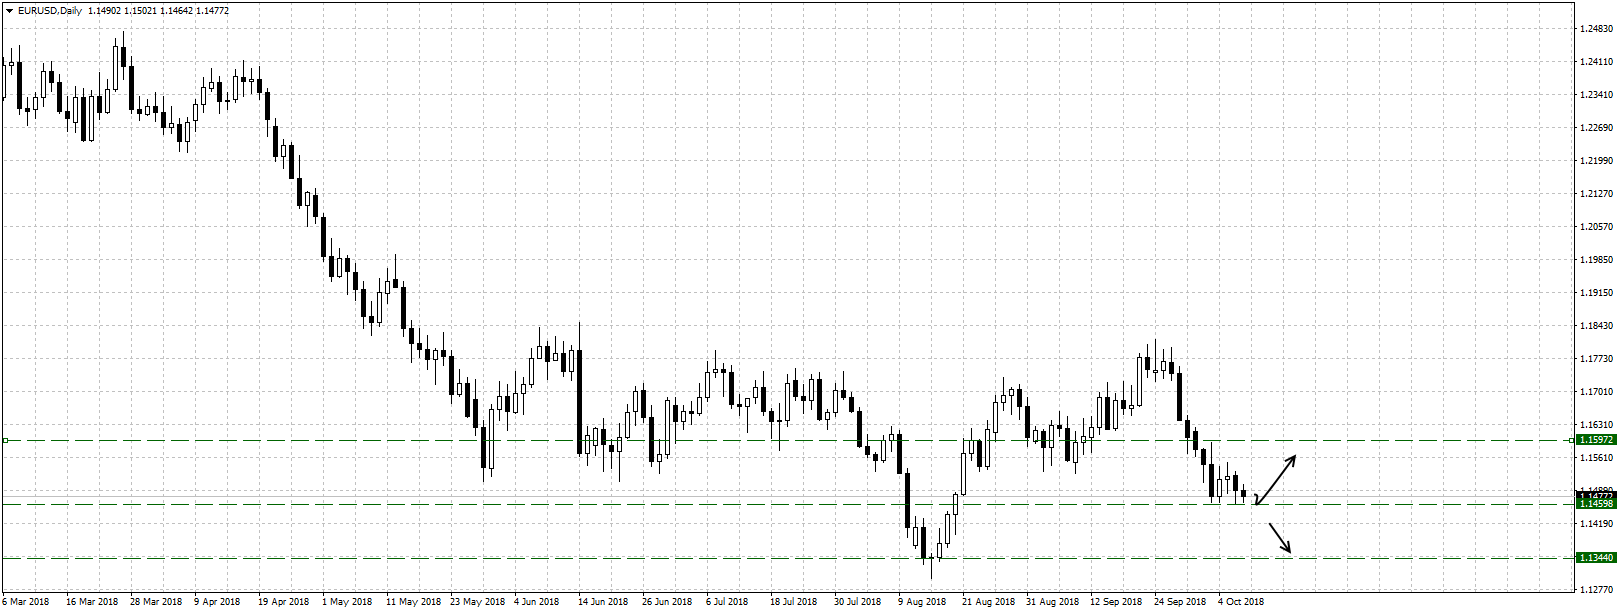Click the 1.12770 price at scale bottom
Image resolution: width=1617 pixels, height=613 pixels.
(x=1597, y=590)
